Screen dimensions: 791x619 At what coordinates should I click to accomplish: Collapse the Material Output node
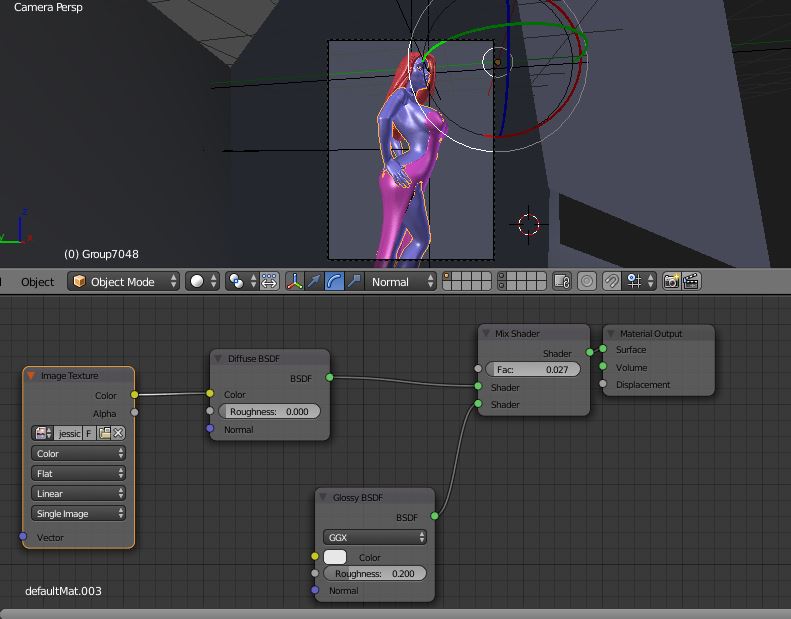click(x=610, y=333)
